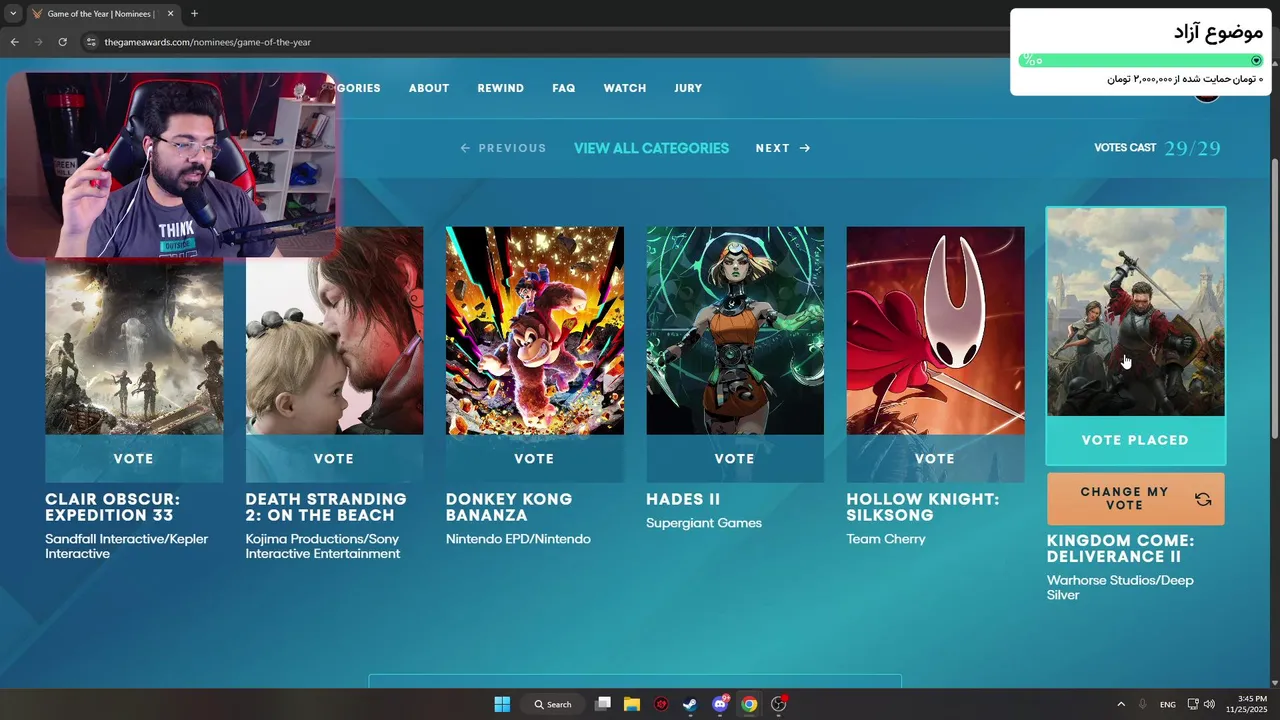Go to PREVIOUS category
This screenshot has width=1280, height=720.
click(x=503, y=148)
